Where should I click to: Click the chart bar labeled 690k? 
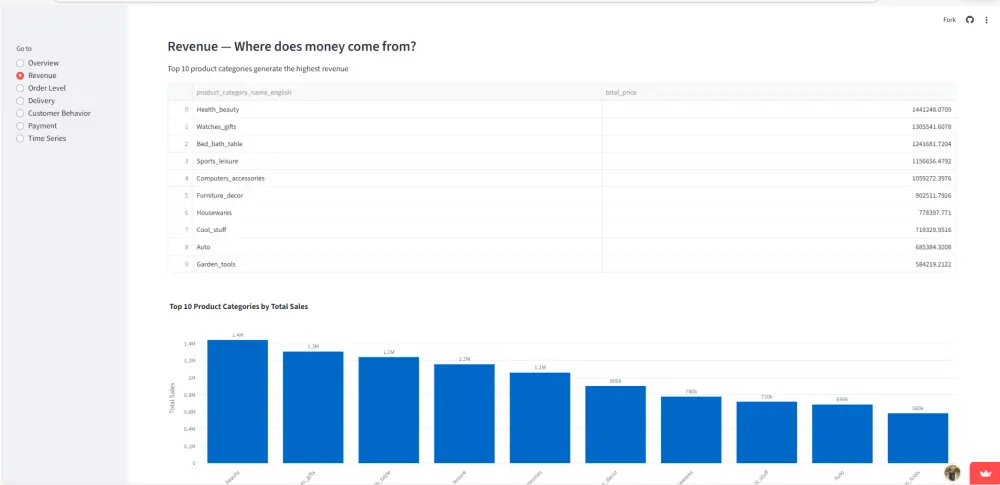[842, 433]
